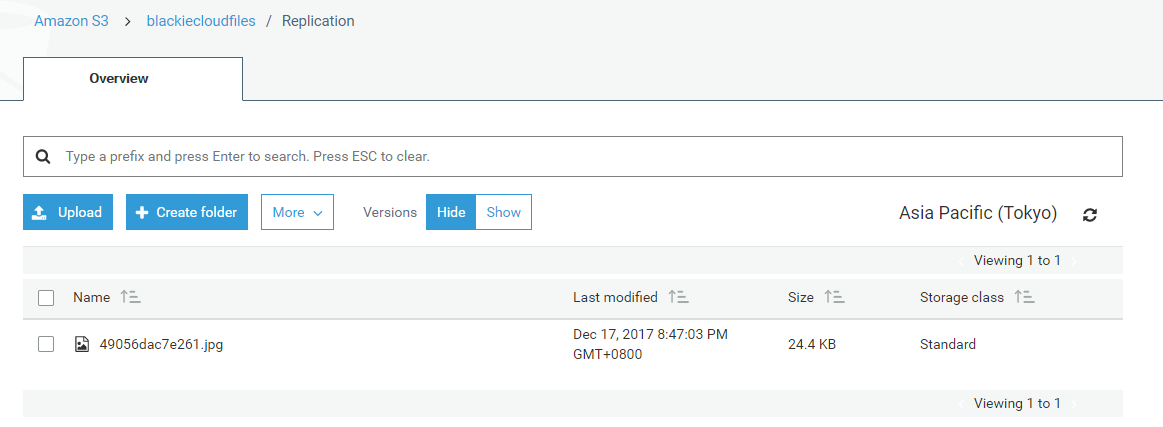This screenshot has height=427, width=1163.
Task: Click the sort icon next to Last modified
Action: (678, 297)
